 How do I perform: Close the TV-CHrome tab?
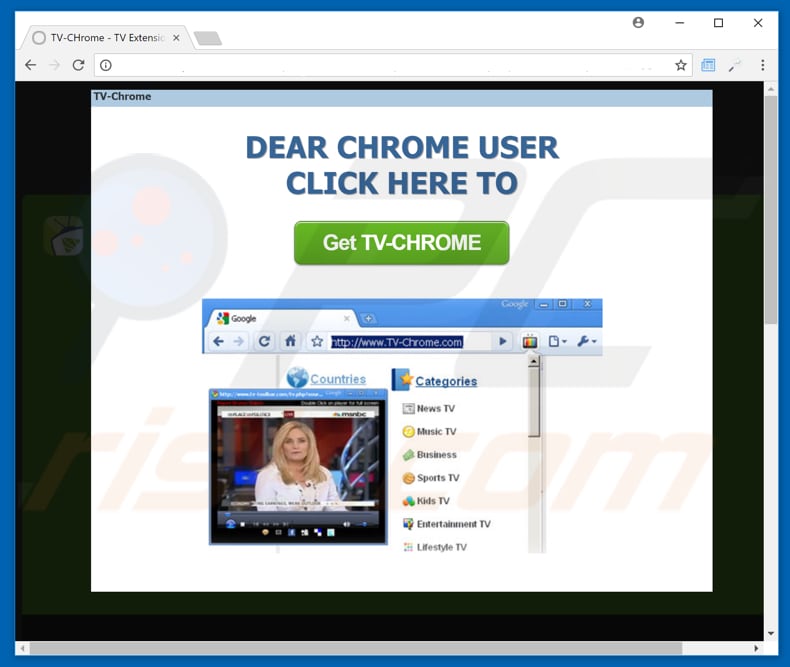(x=176, y=38)
